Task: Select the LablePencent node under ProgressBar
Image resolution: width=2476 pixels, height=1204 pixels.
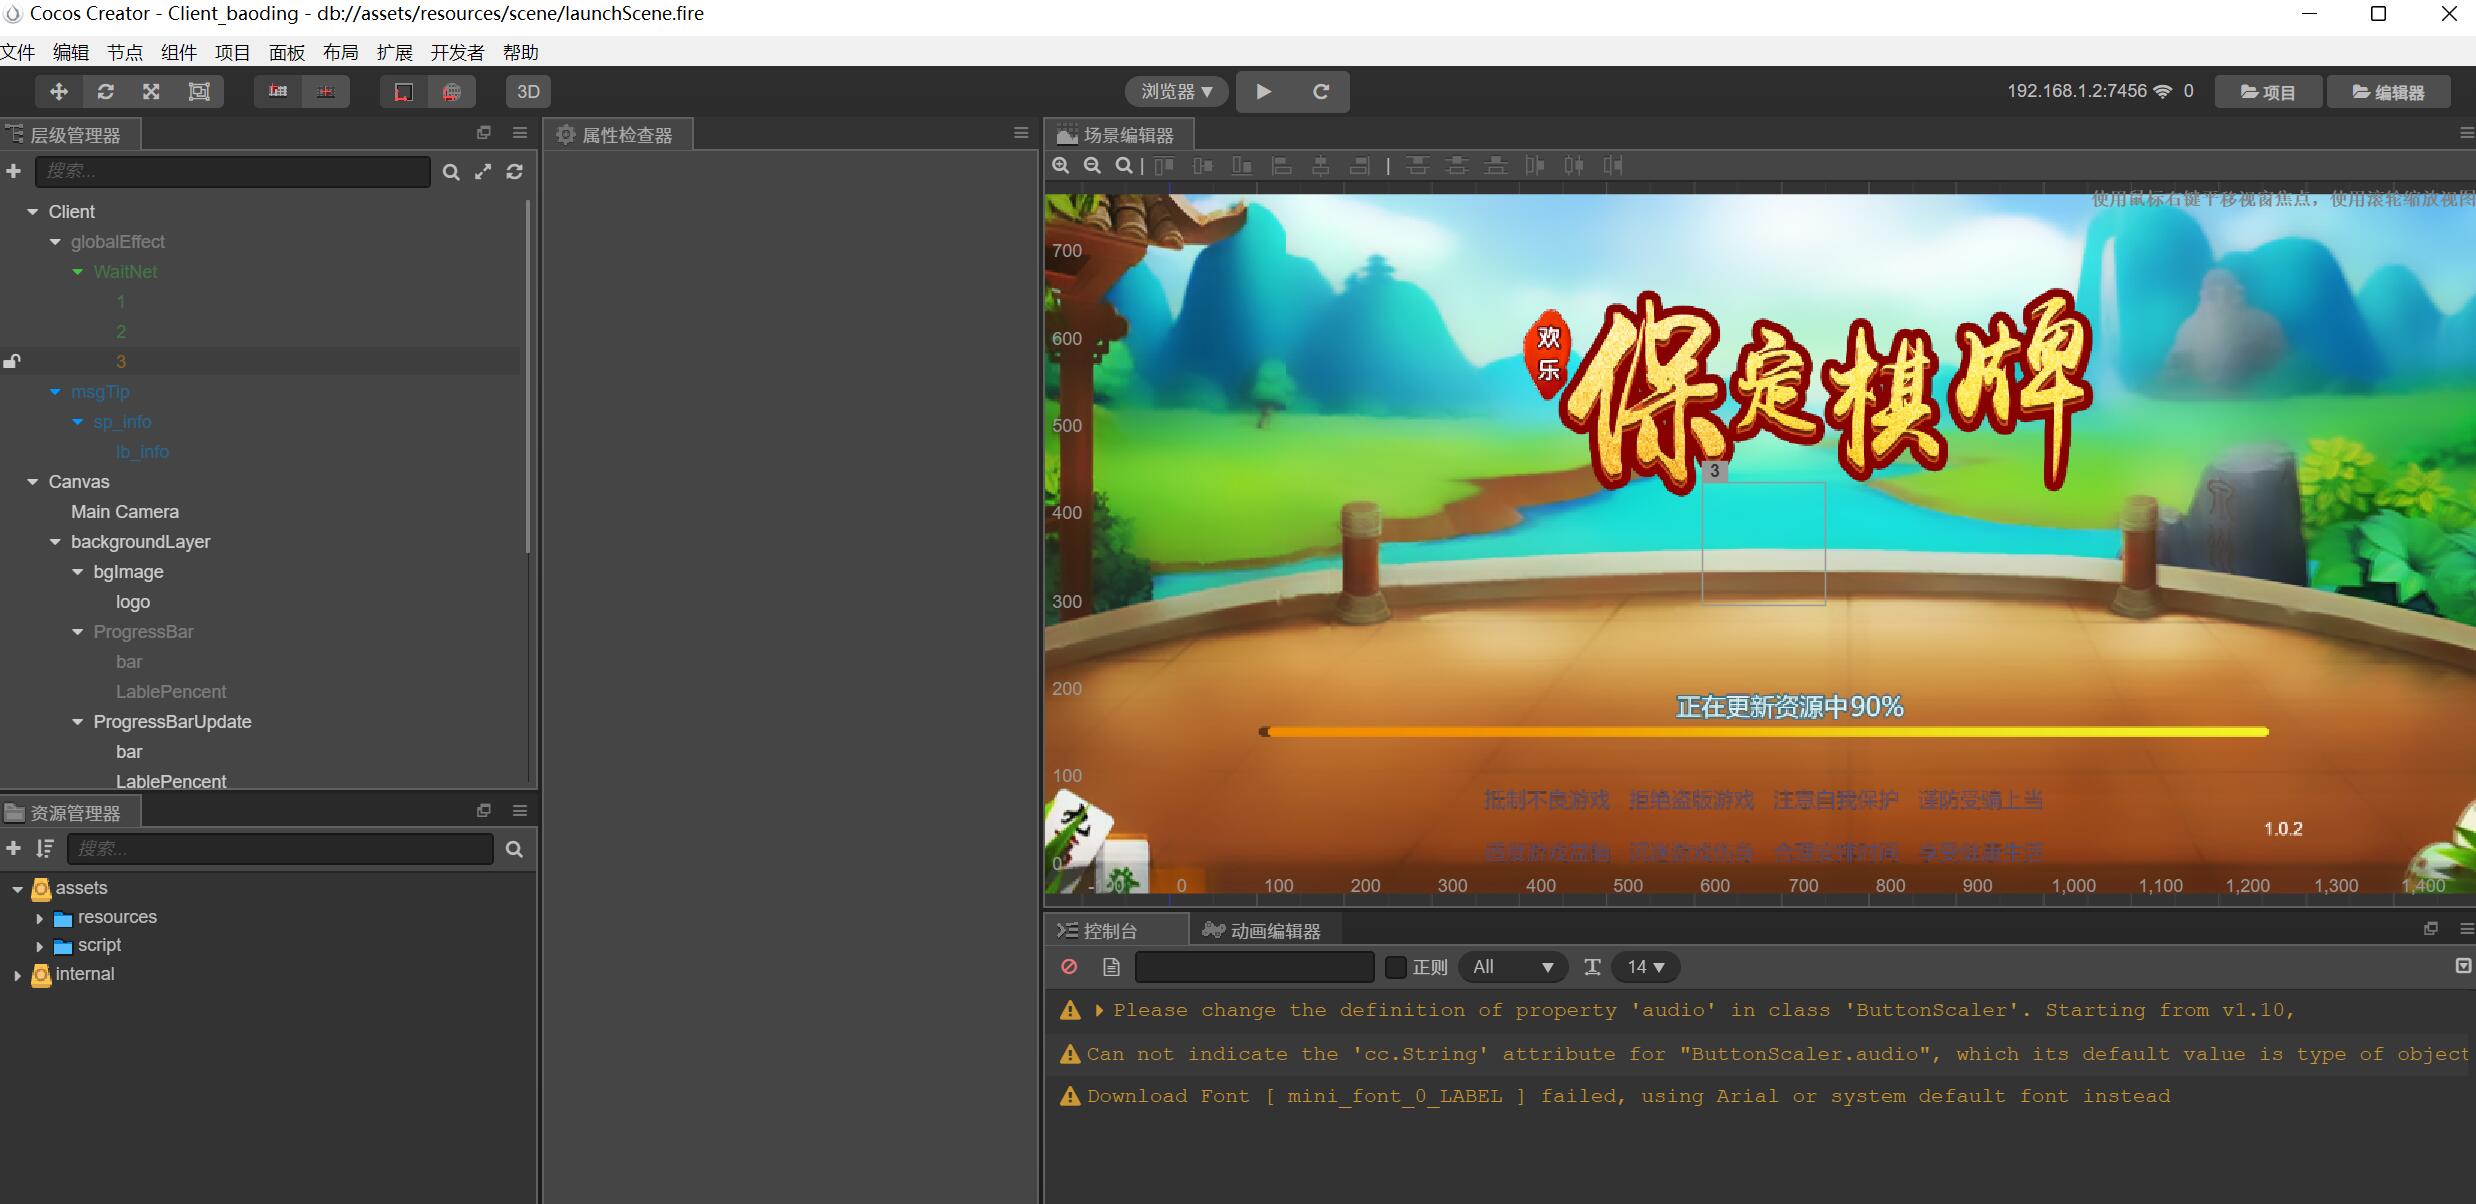Action: [171, 692]
